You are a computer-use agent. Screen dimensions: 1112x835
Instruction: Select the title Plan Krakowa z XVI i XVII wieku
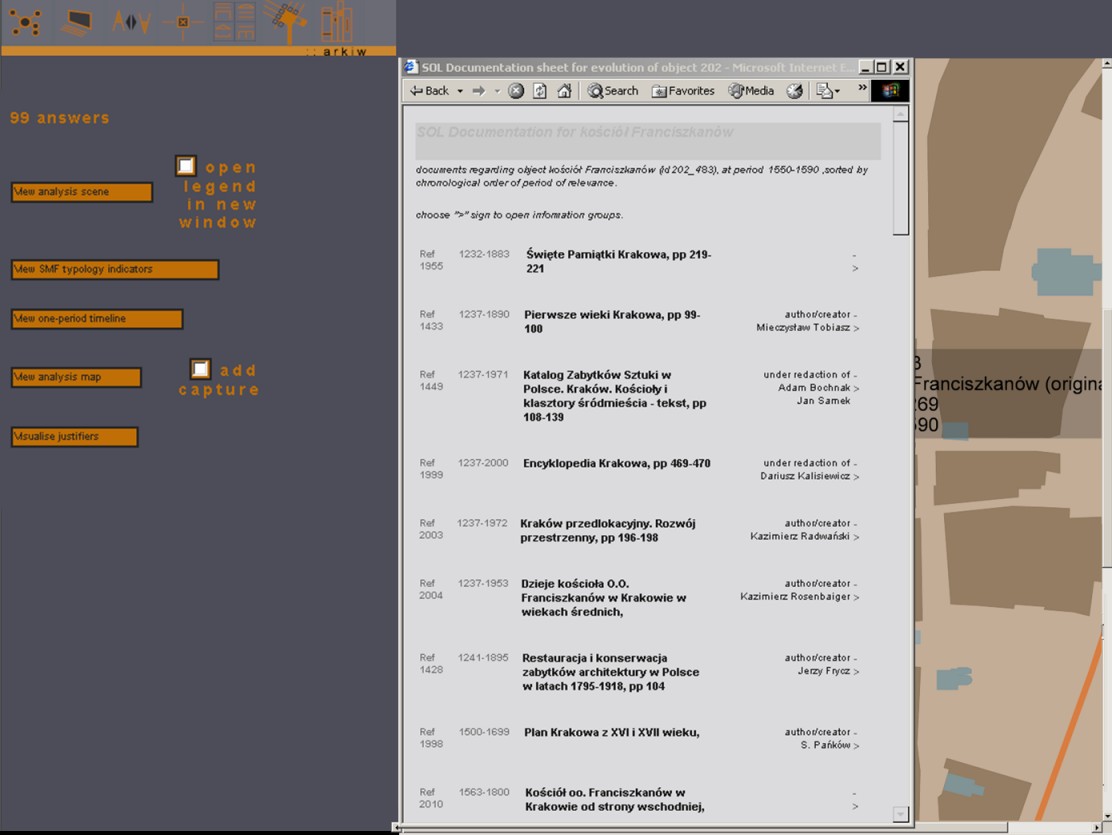pos(611,732)
